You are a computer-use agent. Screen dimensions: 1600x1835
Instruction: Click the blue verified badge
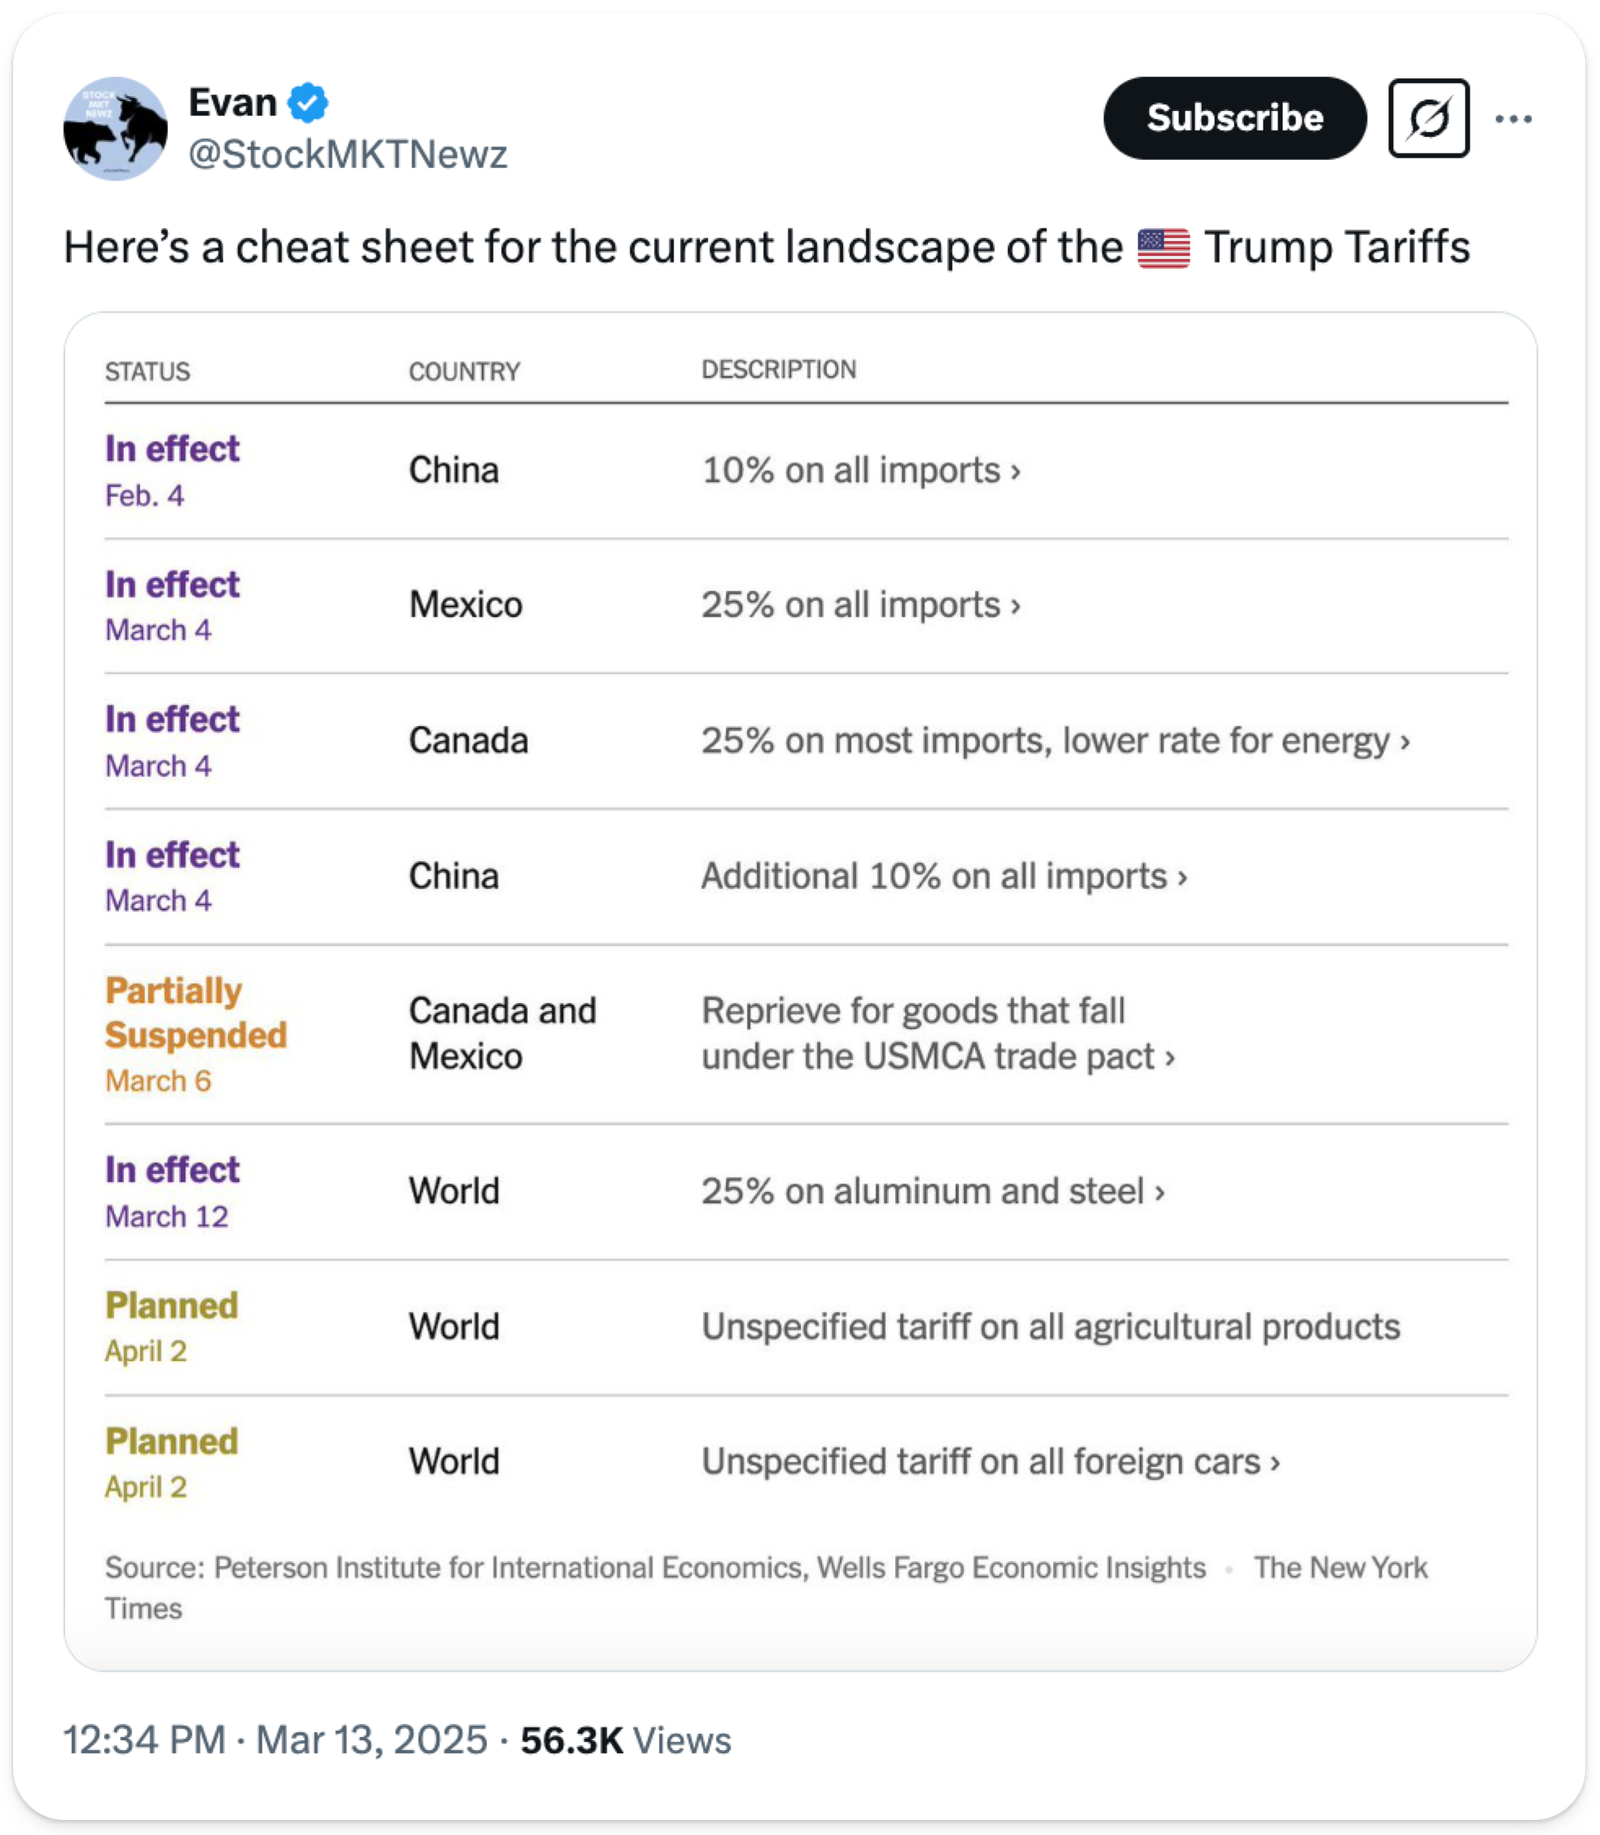click(x=308, y=102)
